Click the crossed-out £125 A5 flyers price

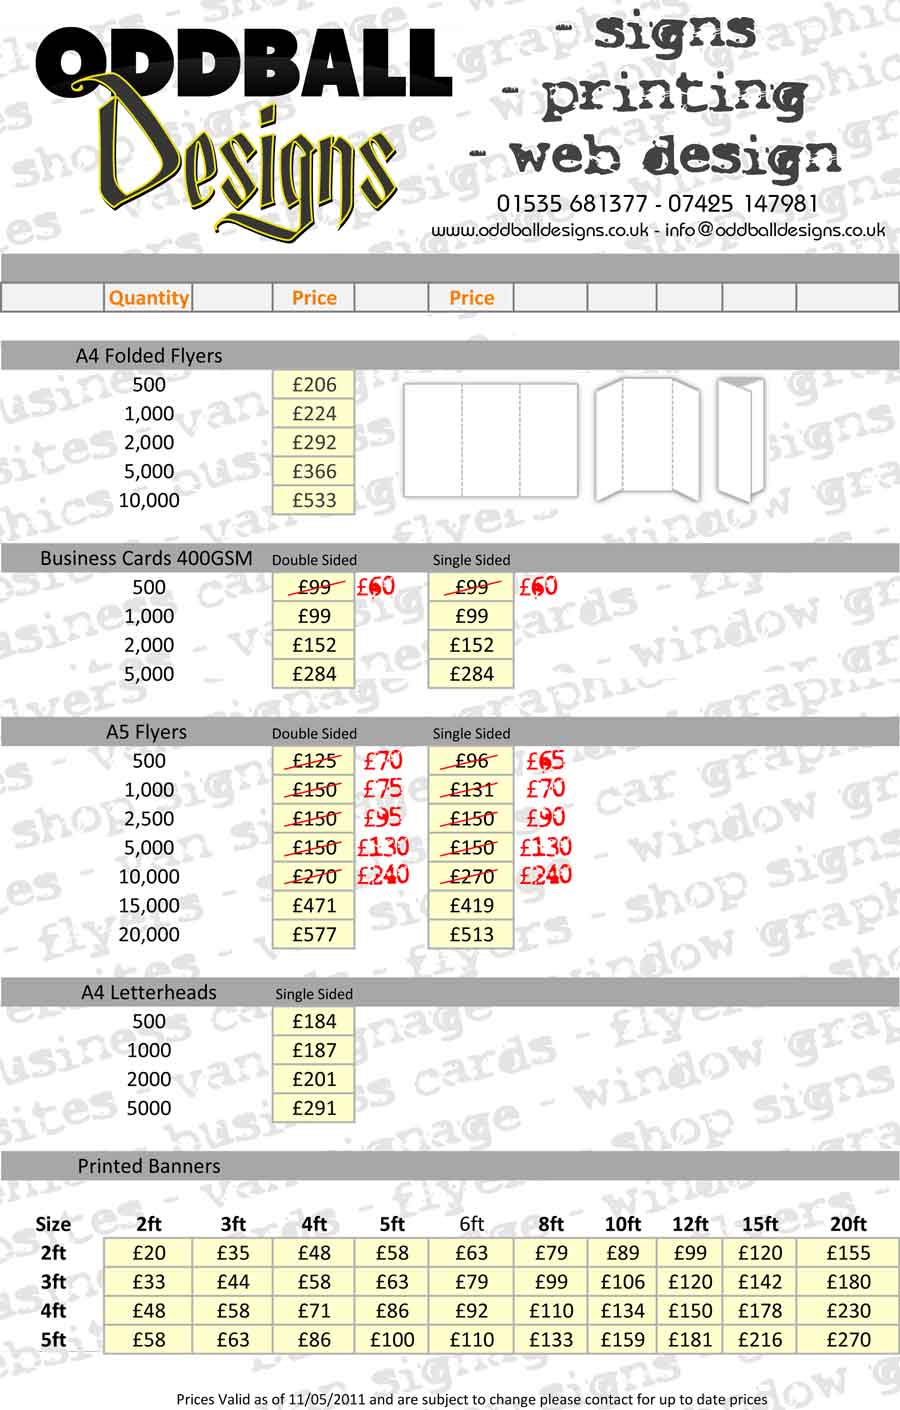(x=314, y=761)
